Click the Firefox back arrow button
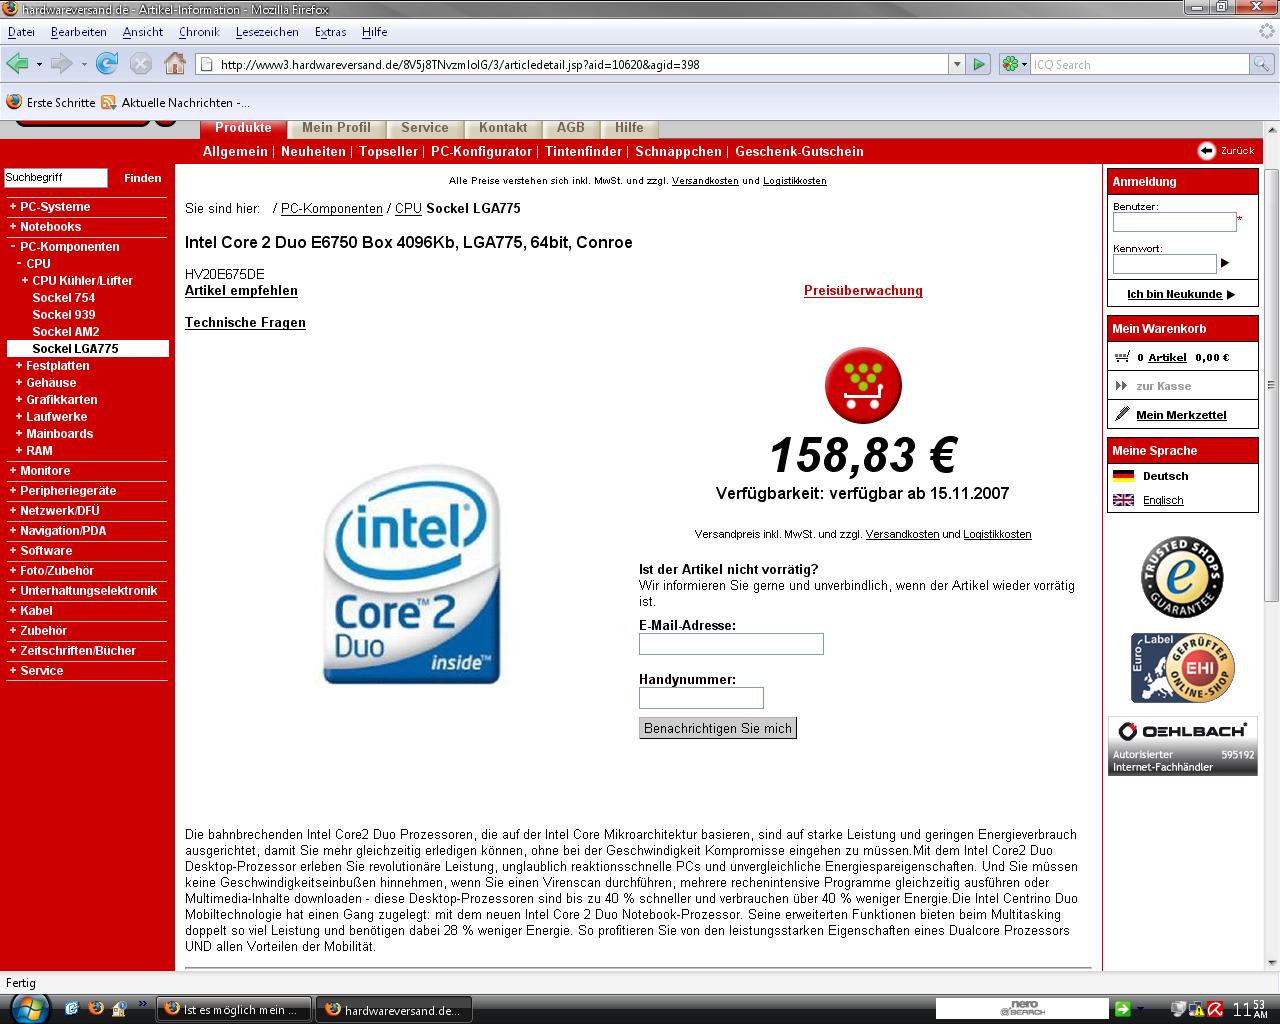Screen dimensions: 1280x1024 (16, 64)
